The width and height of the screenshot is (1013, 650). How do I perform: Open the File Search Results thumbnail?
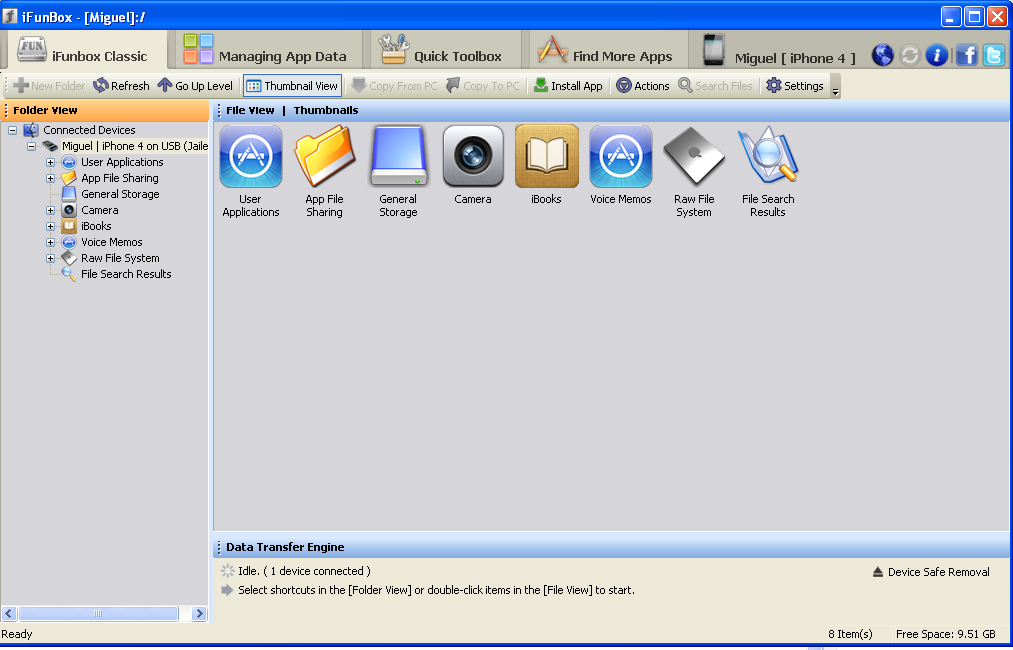(768, 172)
